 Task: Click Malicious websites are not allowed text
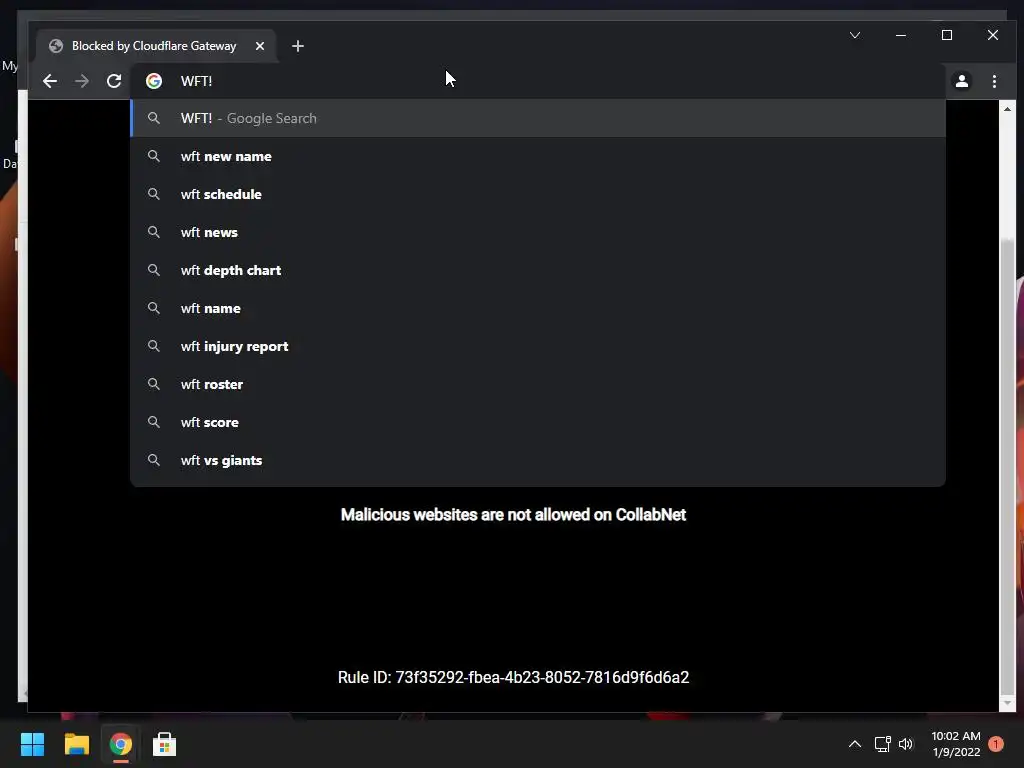click(x=513, y=515)
